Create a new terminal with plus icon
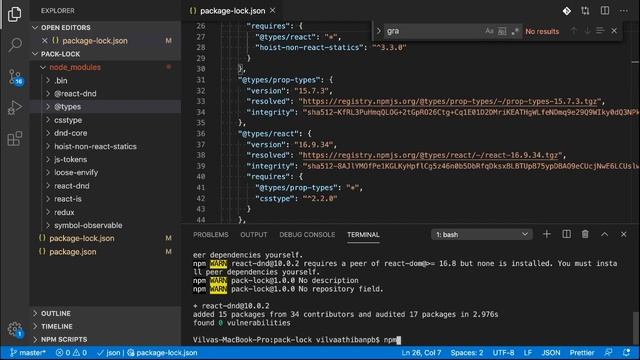This screenshot has height=360, width=640. coord(547,234)
